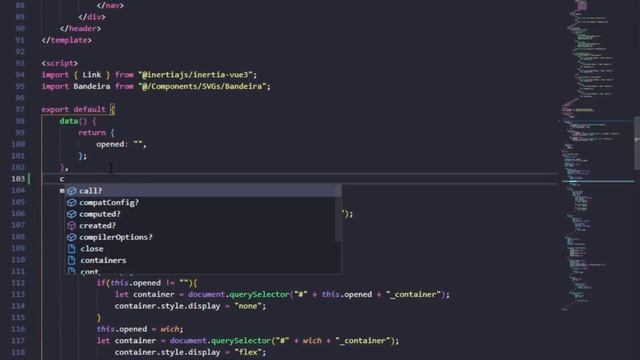
Task: Click the editor vertical scrollbar thumb
Action: point(637,143)
